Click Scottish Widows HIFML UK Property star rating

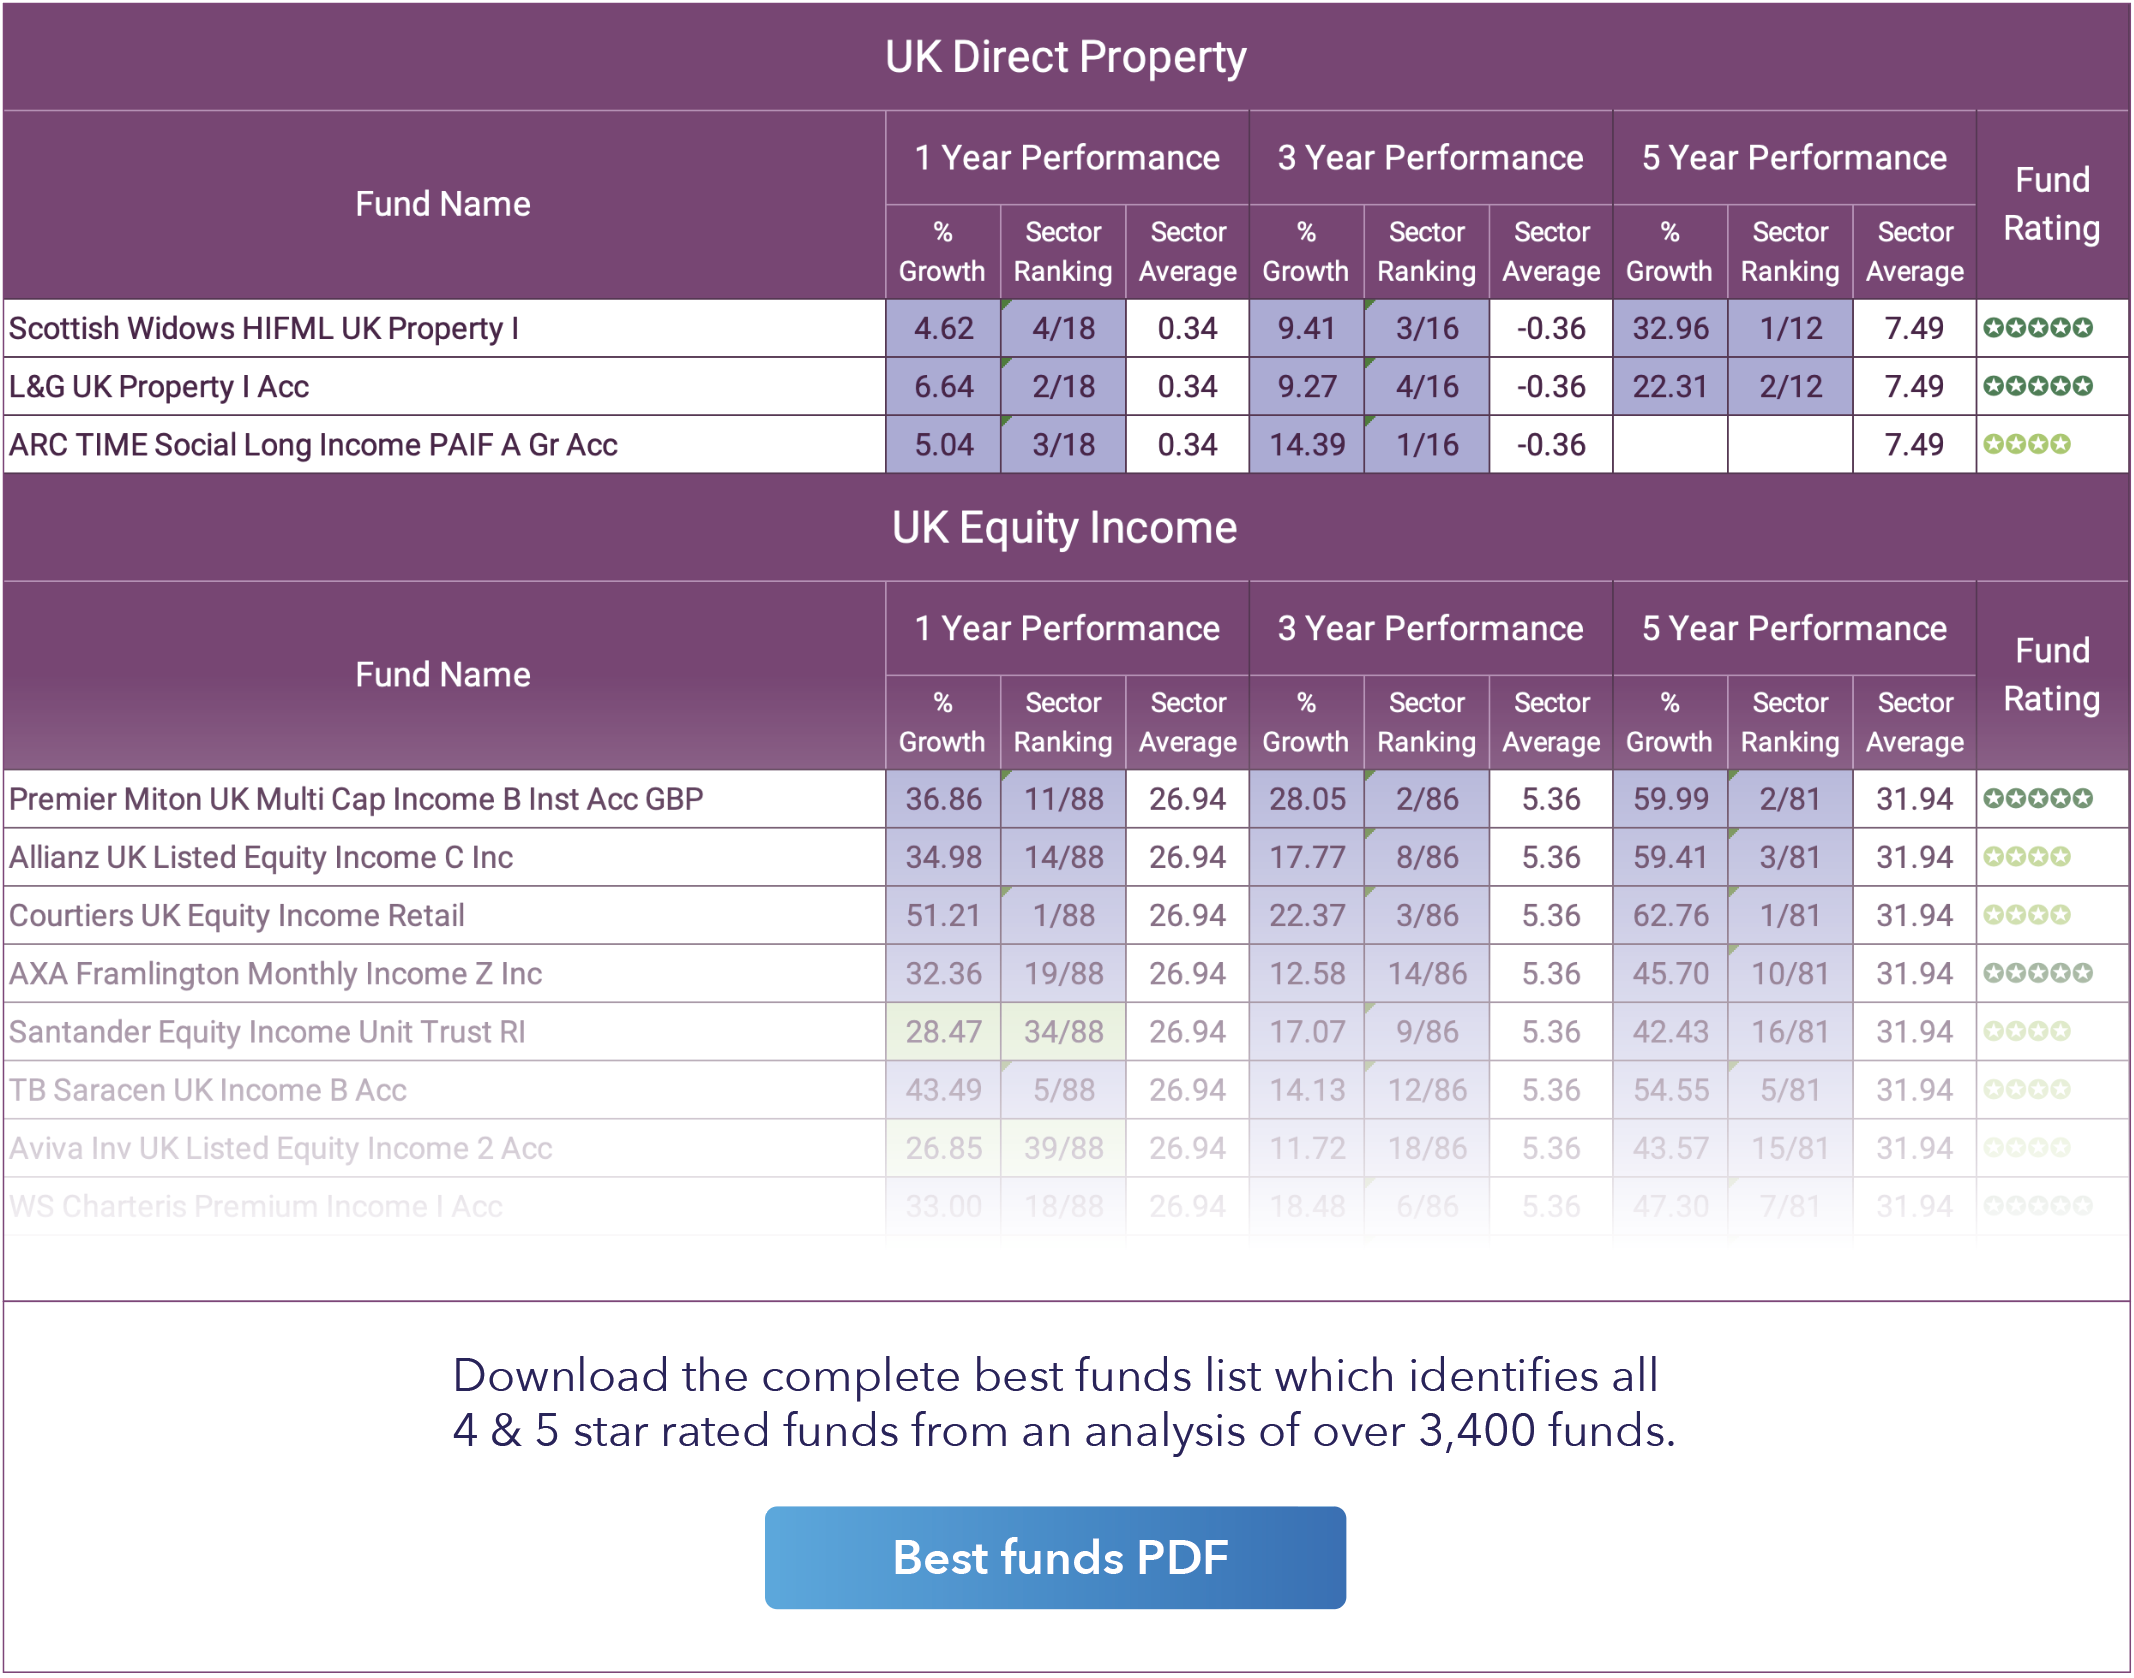tap(2037, 328)
